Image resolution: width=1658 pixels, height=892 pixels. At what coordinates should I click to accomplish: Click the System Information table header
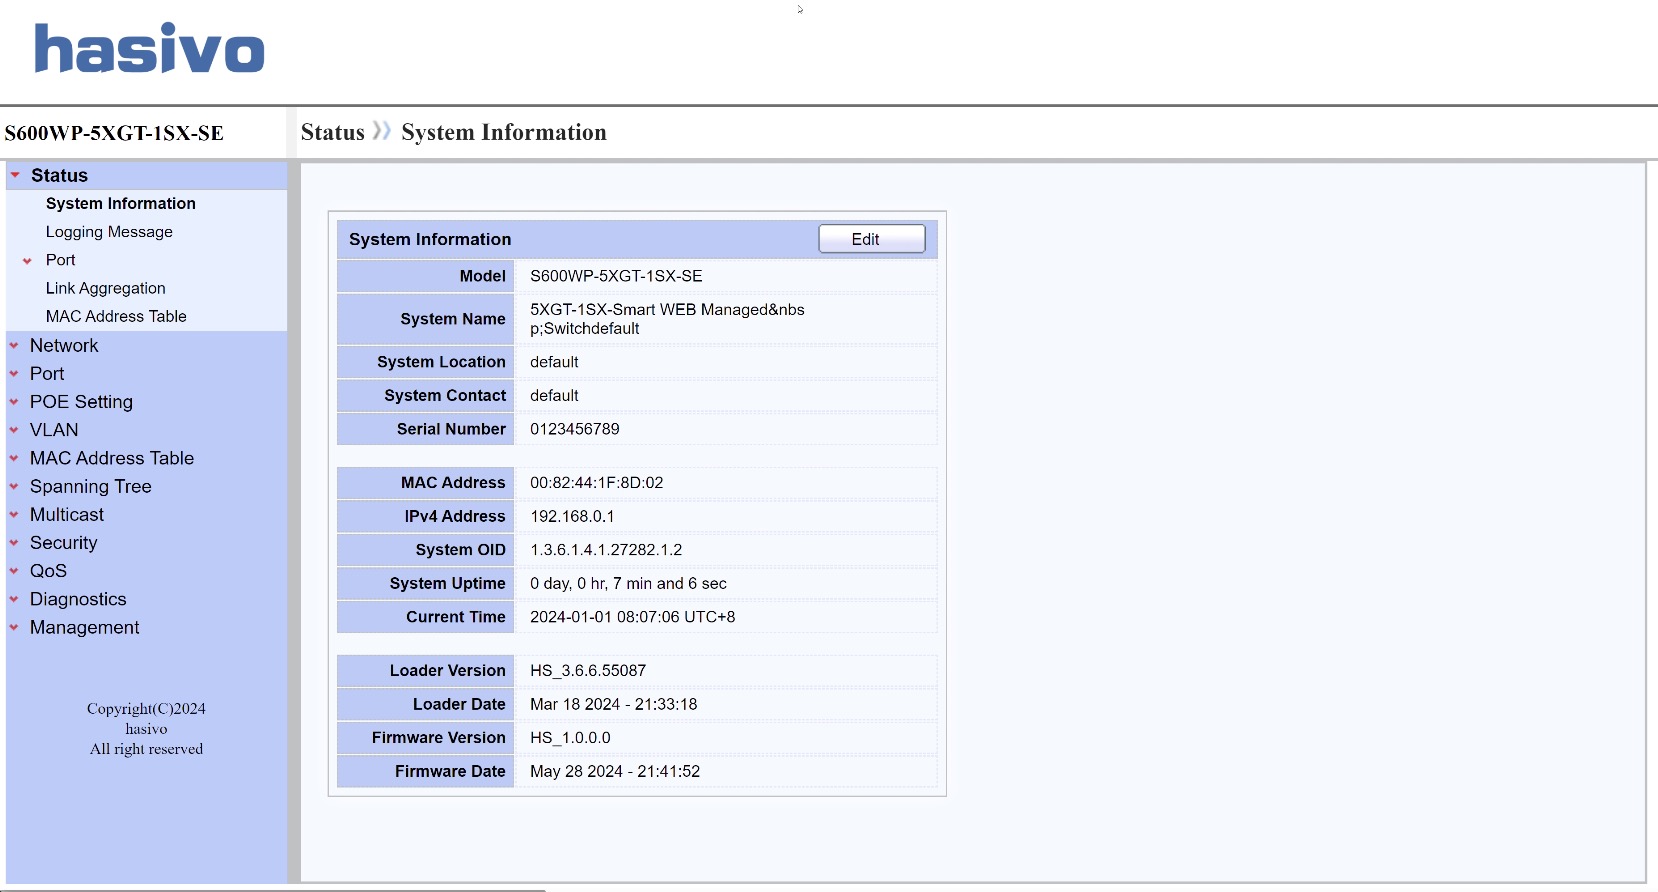(430, 239)
